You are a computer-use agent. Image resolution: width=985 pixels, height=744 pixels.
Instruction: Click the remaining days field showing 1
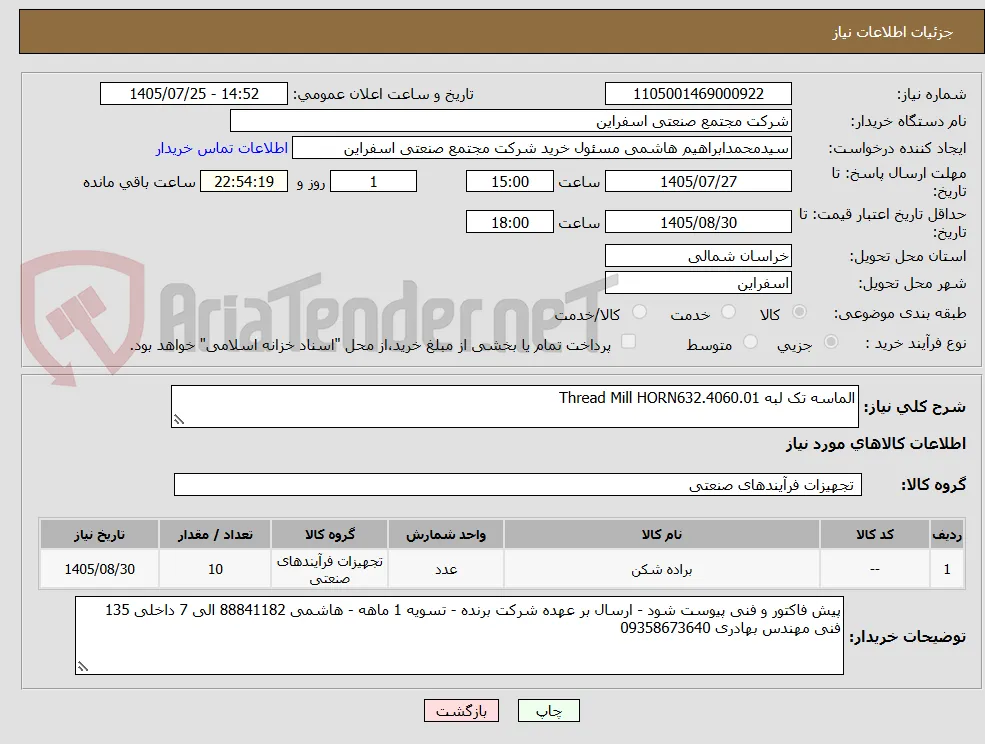373,182
